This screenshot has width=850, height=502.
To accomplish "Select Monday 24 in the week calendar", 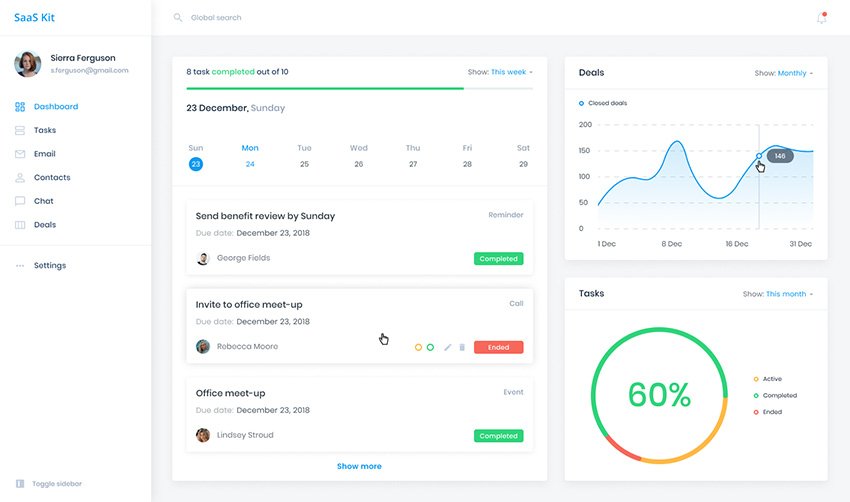I will coord(250,164).
